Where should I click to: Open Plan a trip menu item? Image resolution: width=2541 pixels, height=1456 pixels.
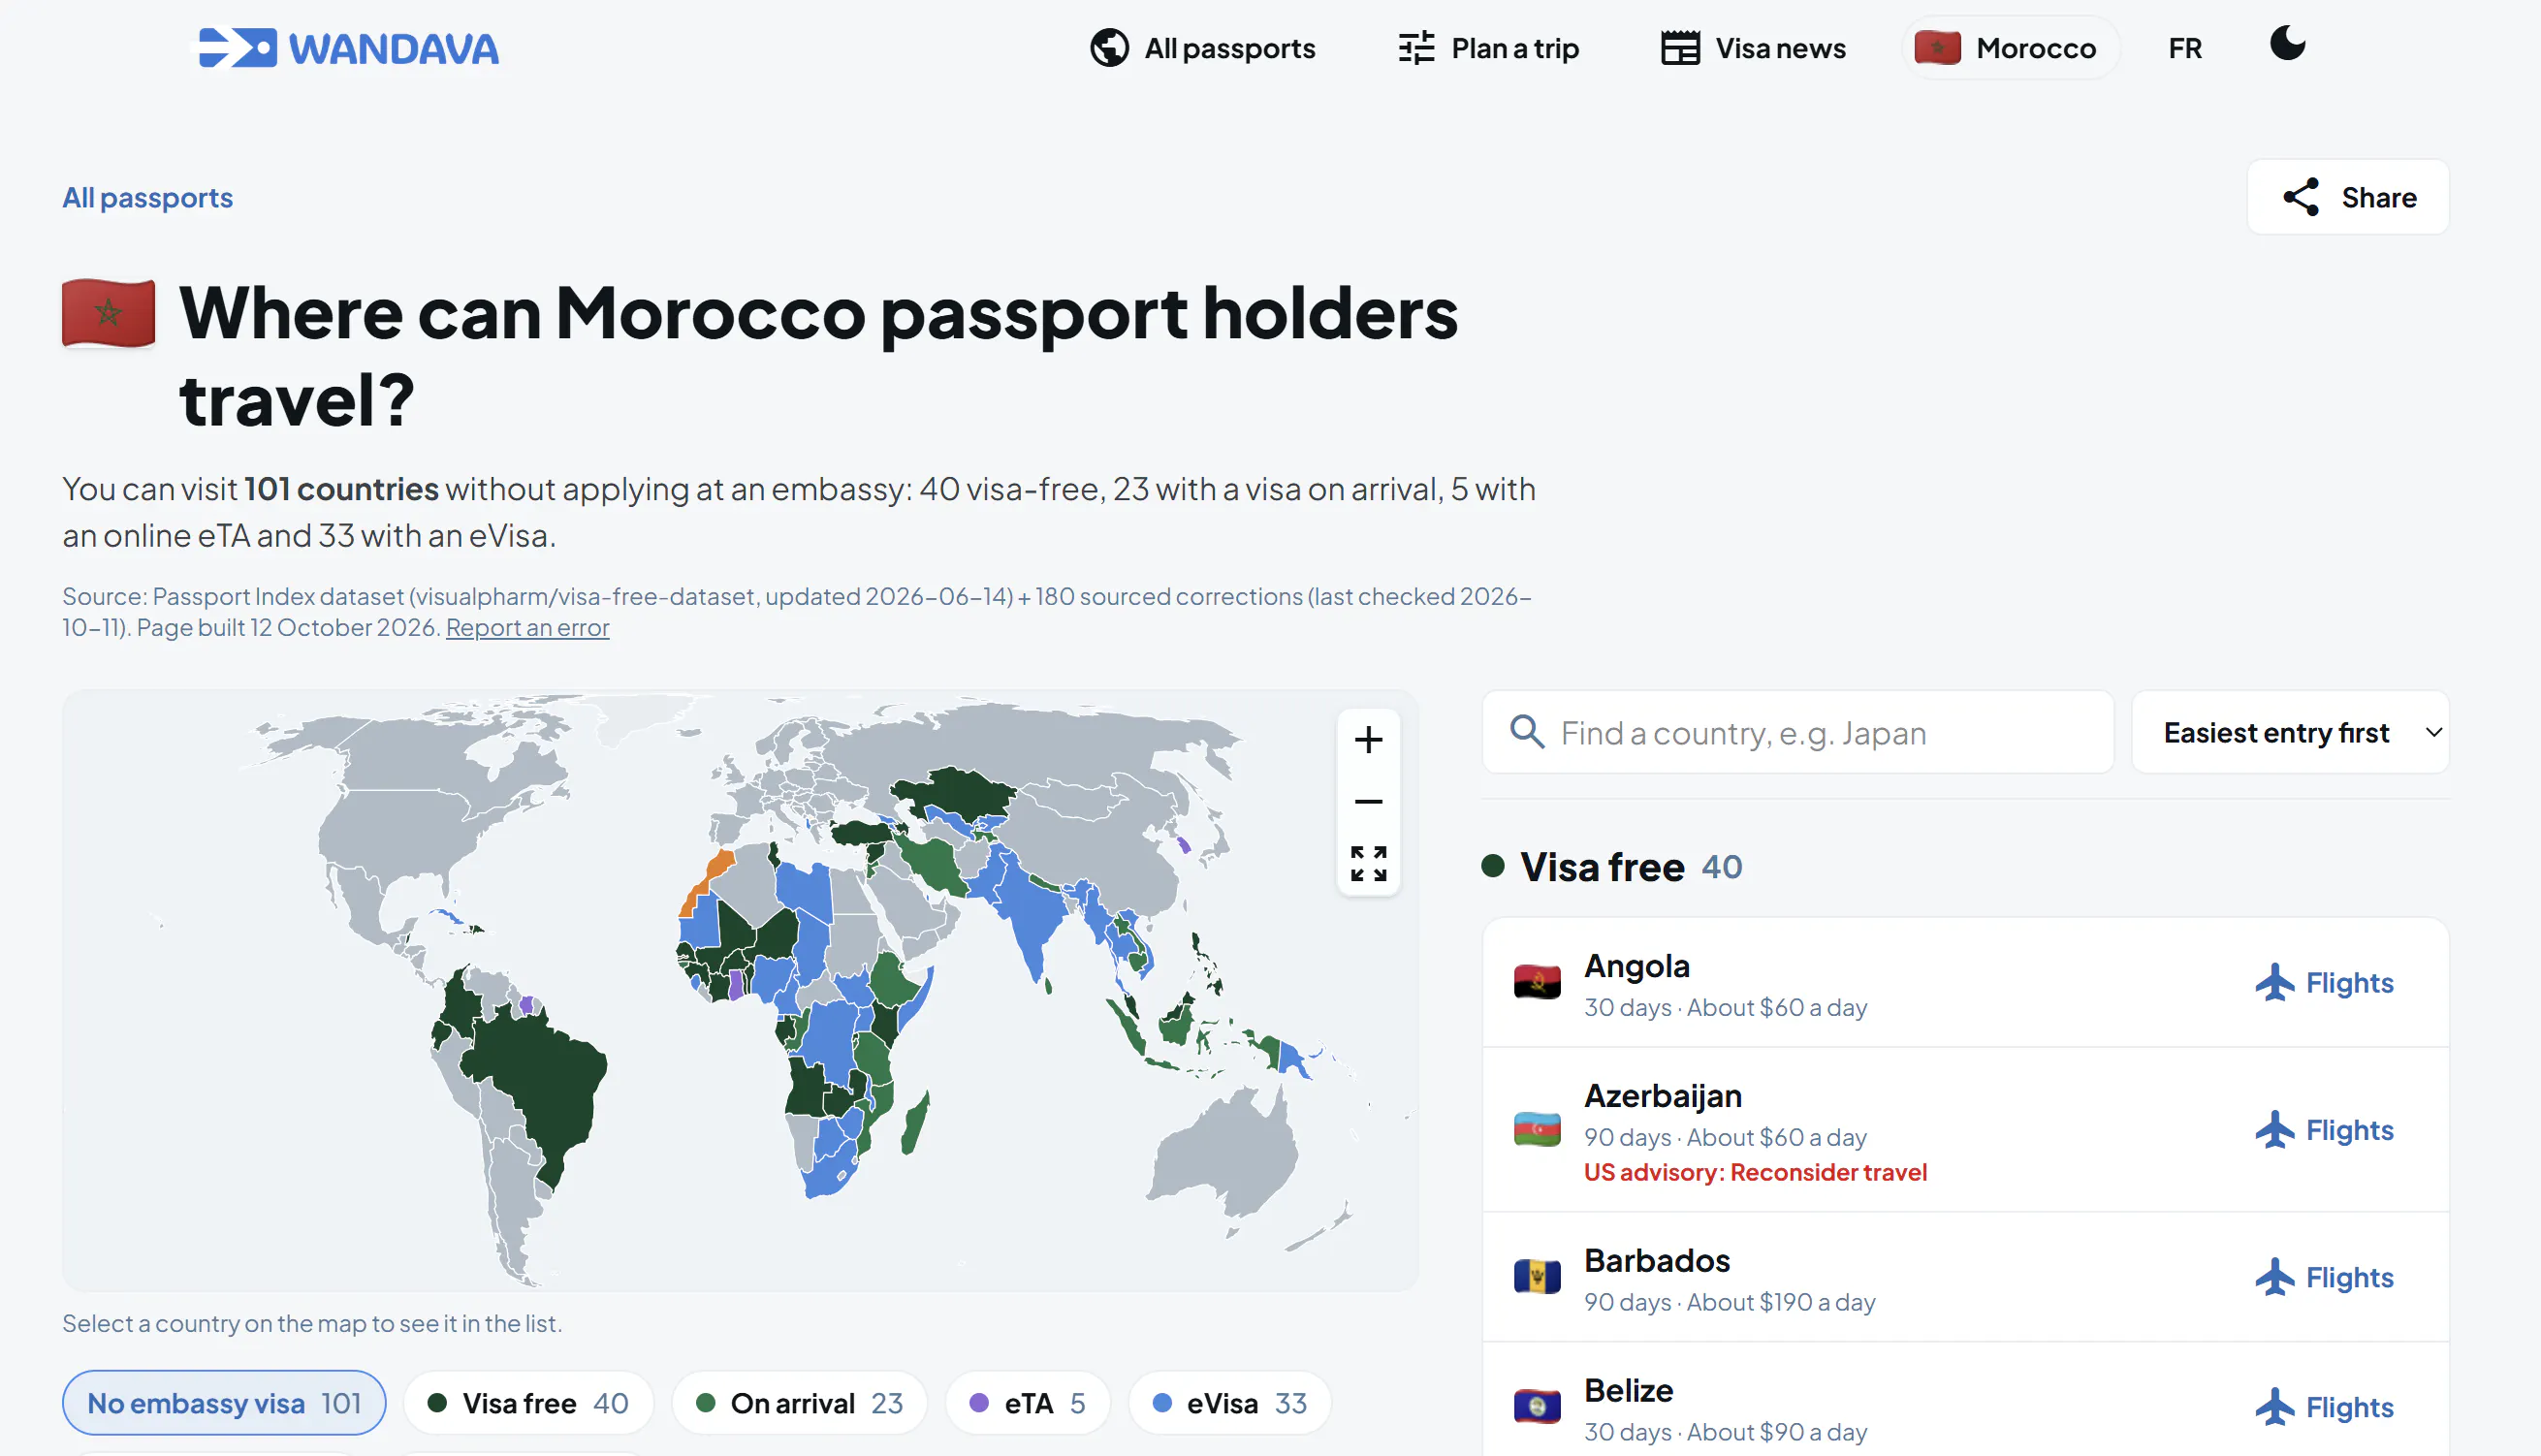pos(1488,48)
